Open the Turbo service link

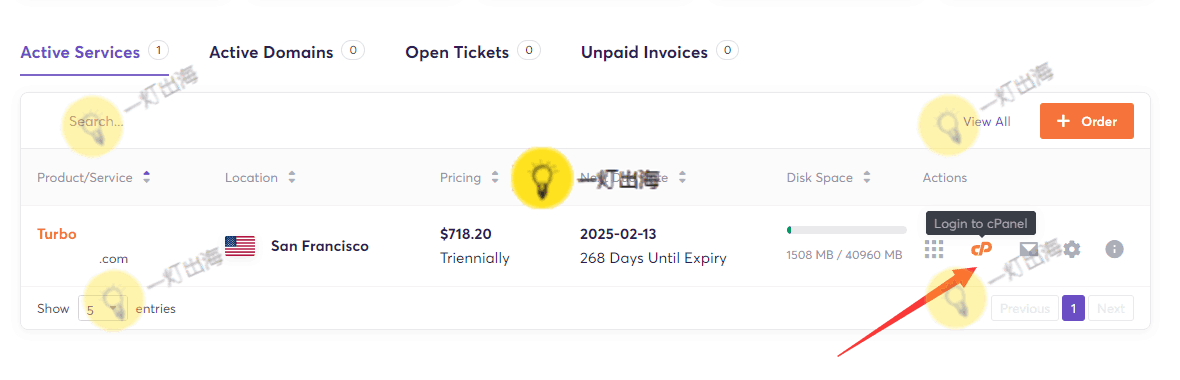pos(56,234)
